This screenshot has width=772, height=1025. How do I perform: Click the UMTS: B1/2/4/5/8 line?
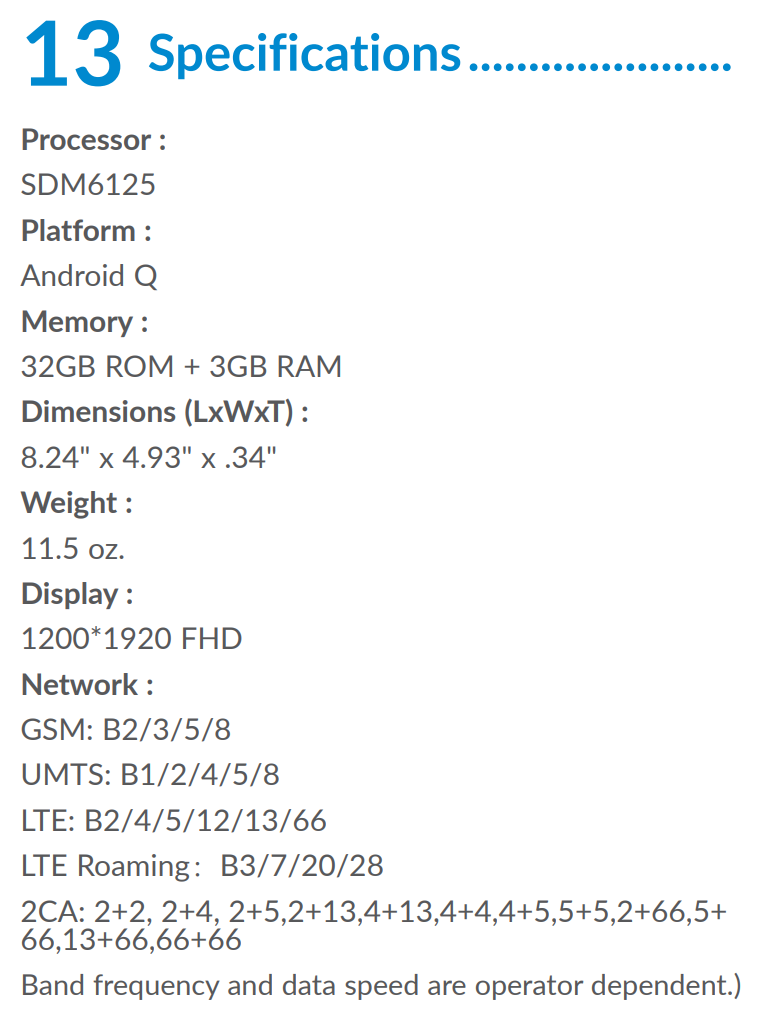click(150, 775)
